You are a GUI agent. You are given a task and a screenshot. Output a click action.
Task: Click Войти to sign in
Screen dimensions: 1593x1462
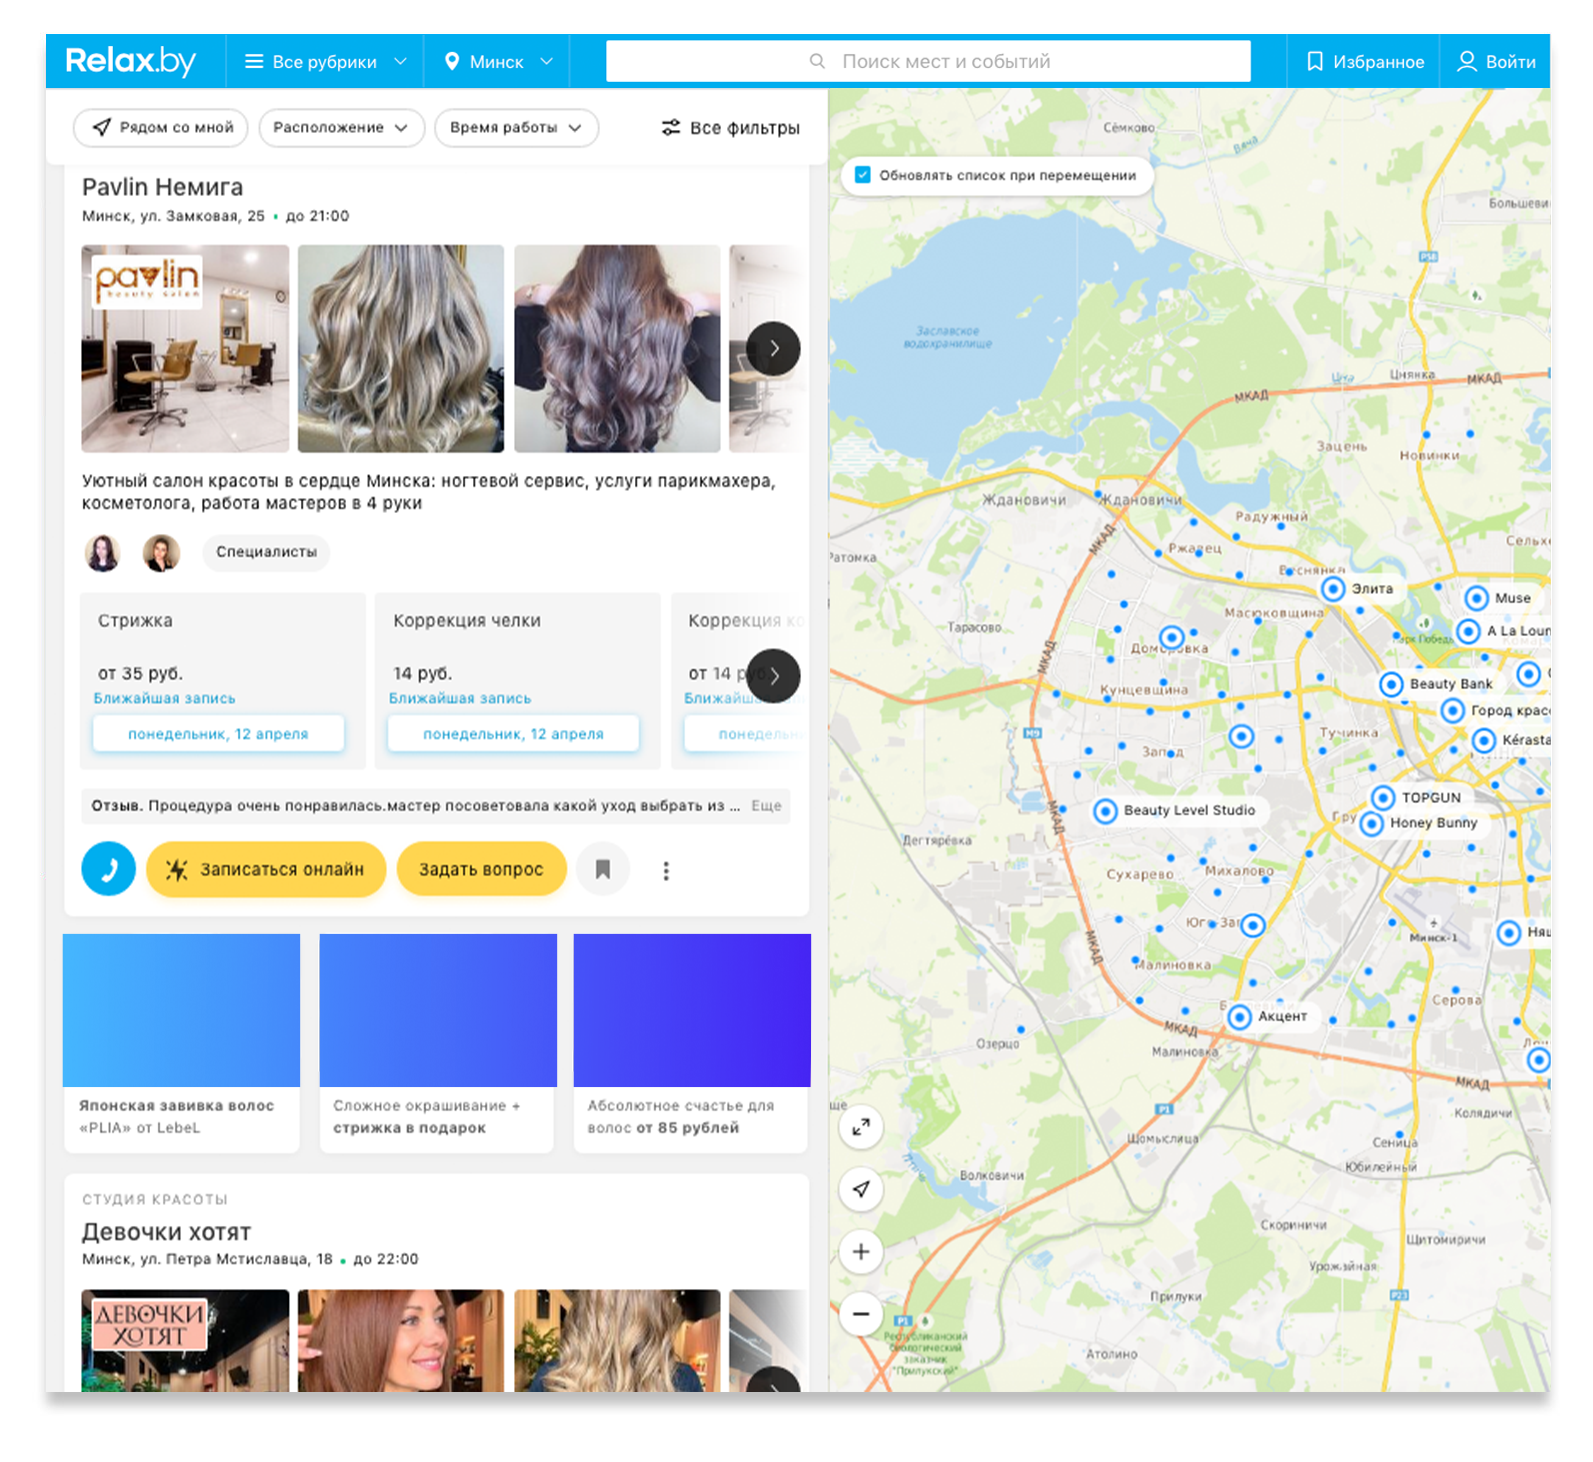click(x=1496, y=62)
